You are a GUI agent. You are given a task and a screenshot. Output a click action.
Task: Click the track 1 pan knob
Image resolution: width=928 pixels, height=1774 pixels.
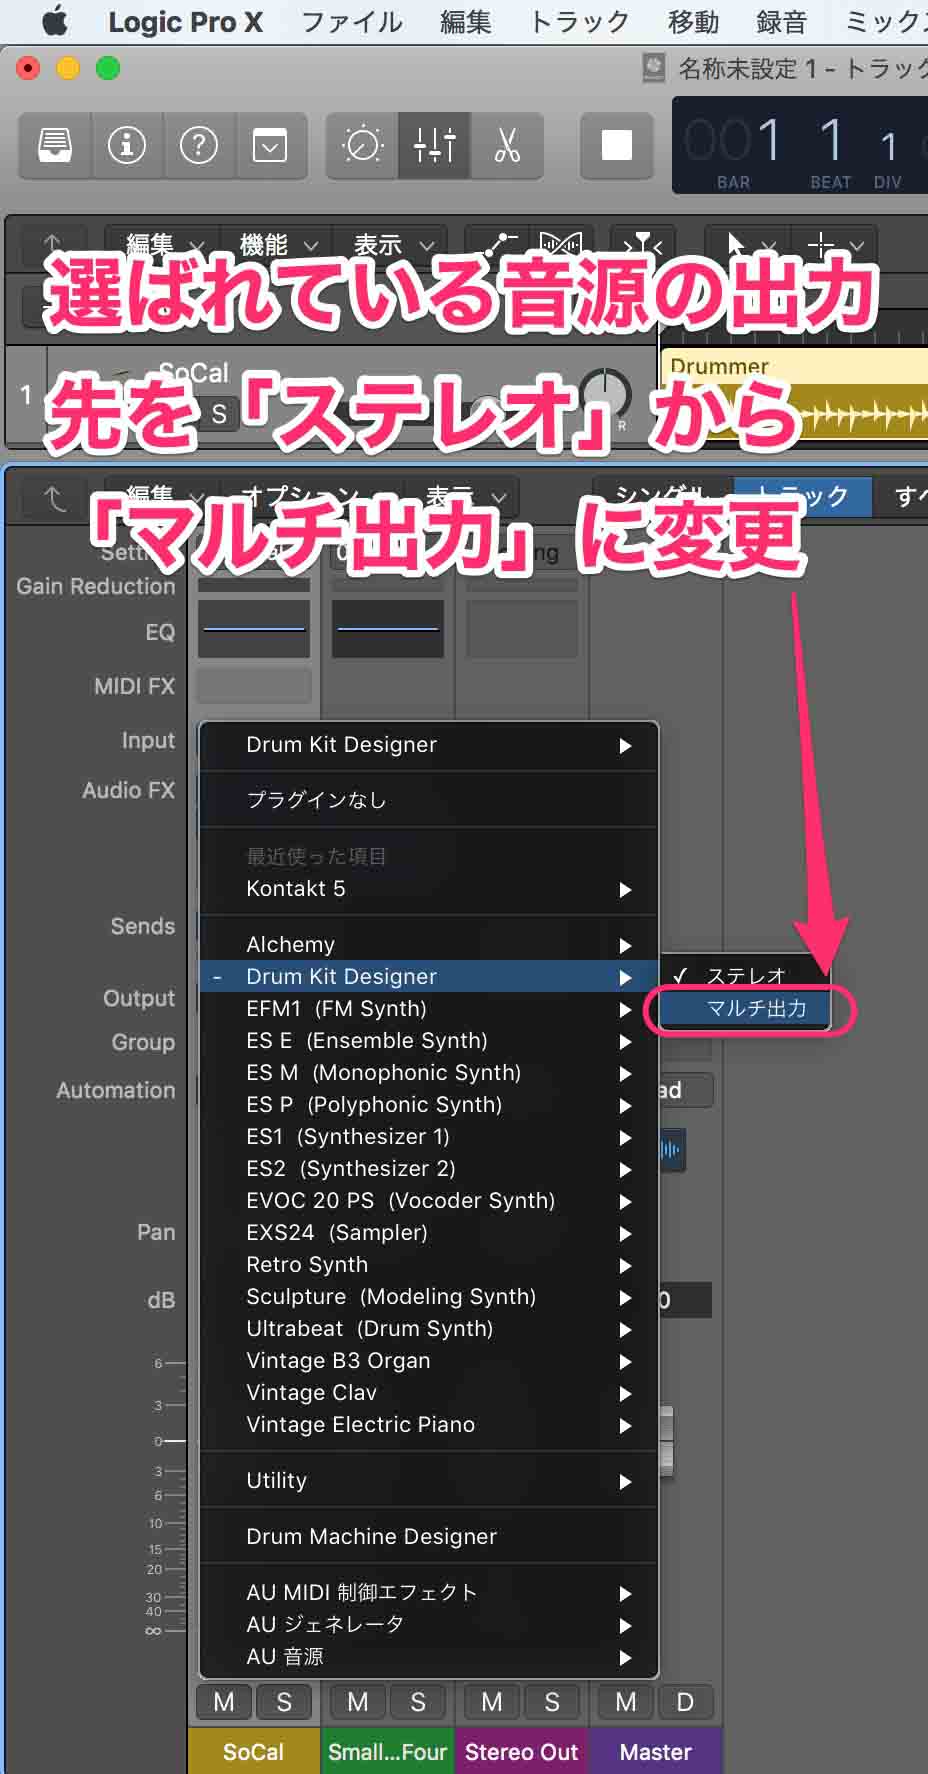click(x=606, y=394)
